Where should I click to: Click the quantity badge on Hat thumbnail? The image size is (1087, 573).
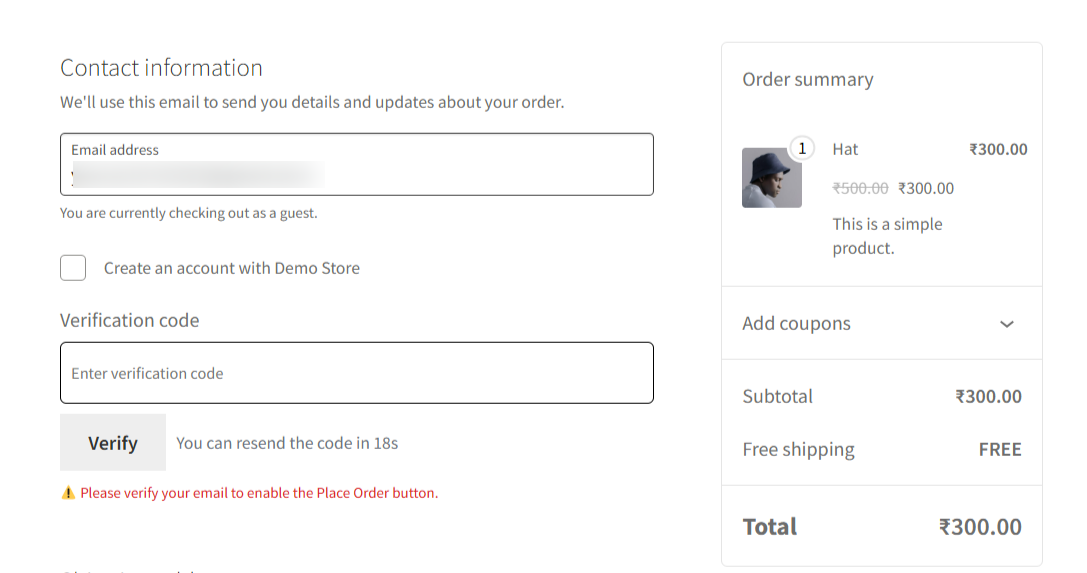click(x=801, y=149)
